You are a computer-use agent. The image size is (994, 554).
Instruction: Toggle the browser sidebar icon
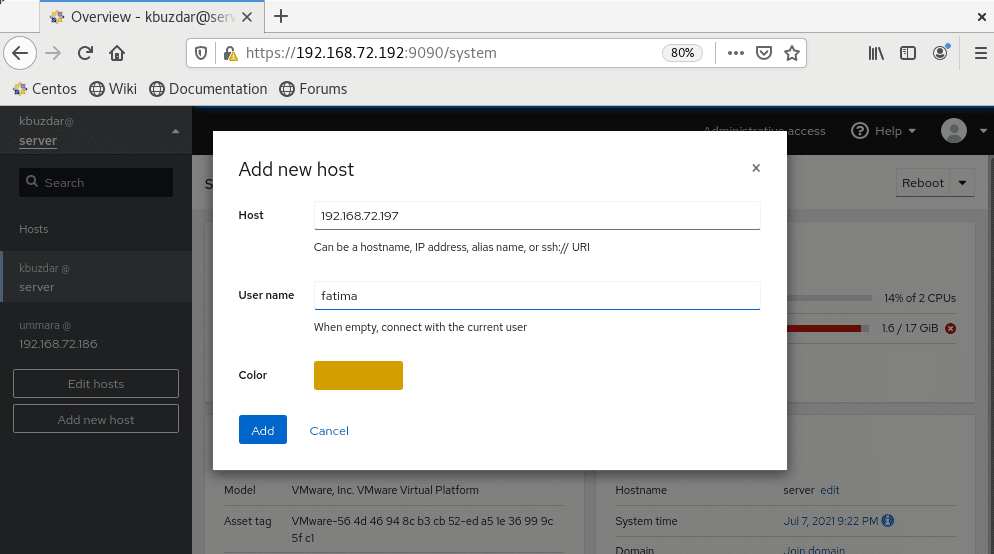pos(908,53)
